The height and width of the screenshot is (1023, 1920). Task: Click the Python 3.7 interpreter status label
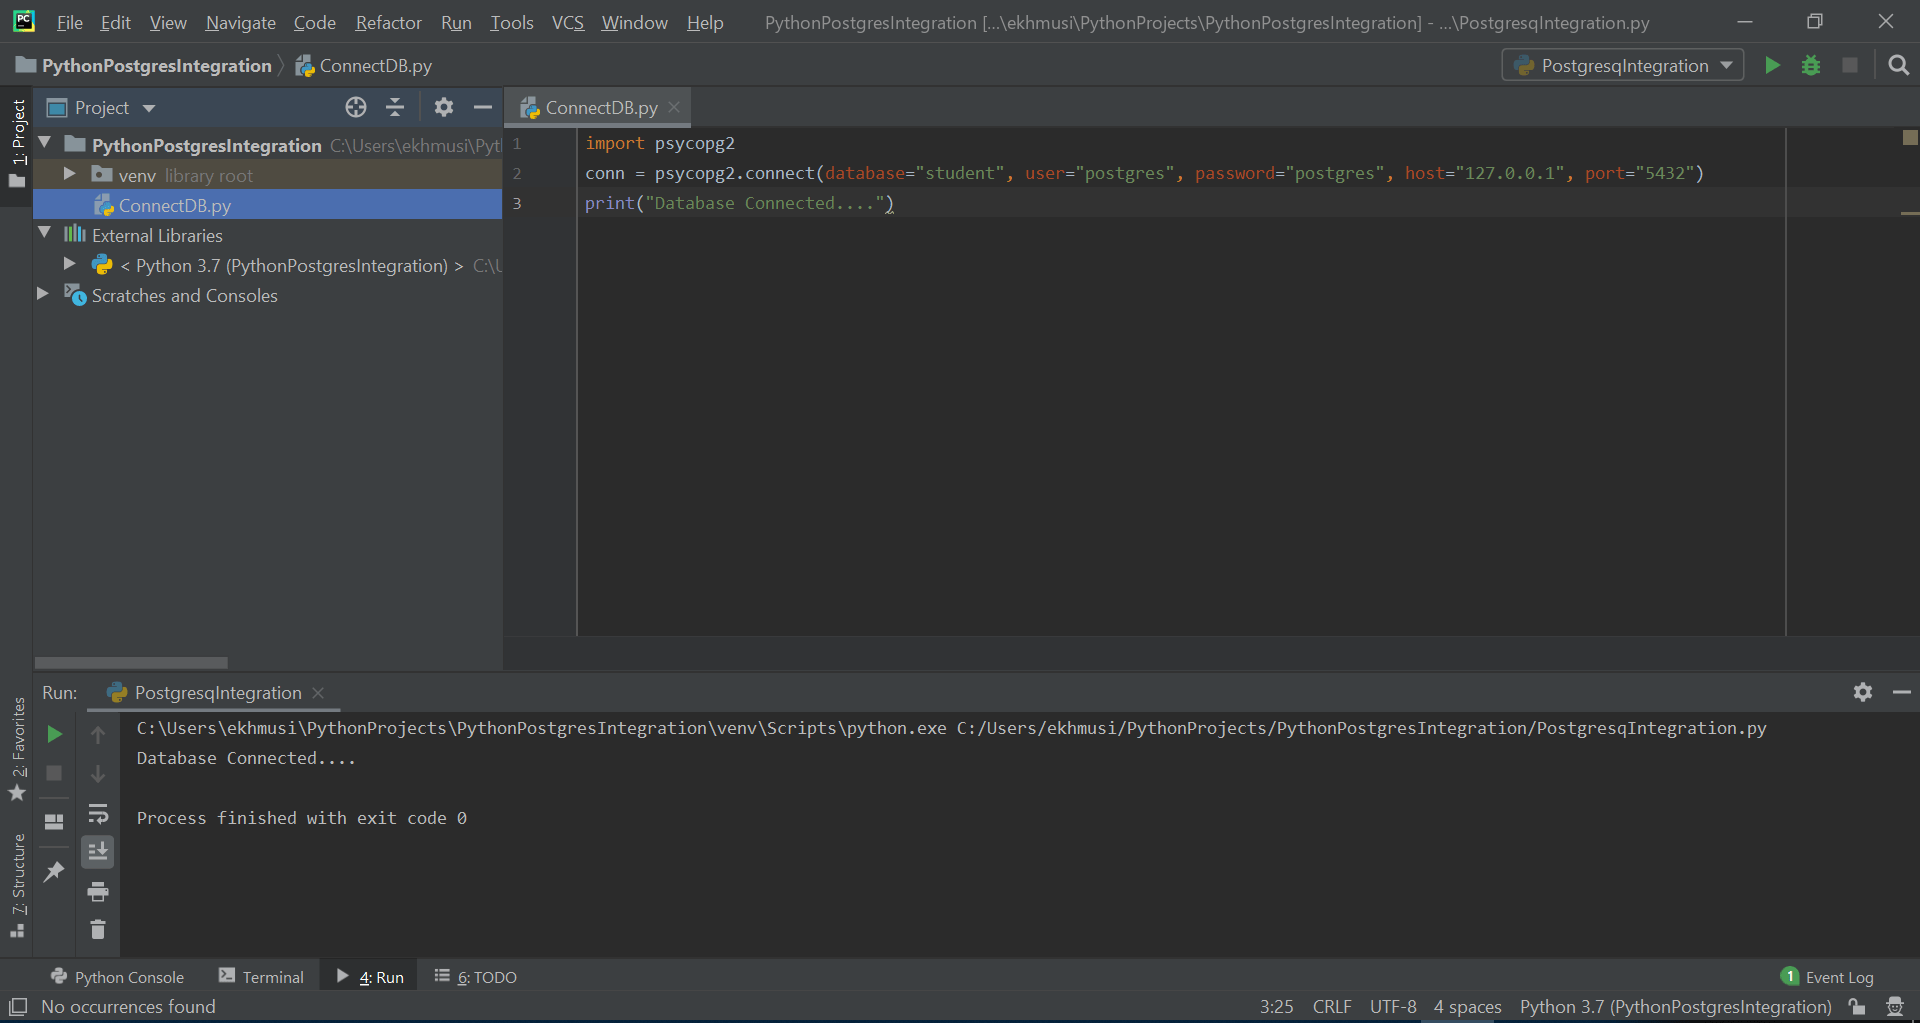pyautogui.click(x=1675, y=1007)
